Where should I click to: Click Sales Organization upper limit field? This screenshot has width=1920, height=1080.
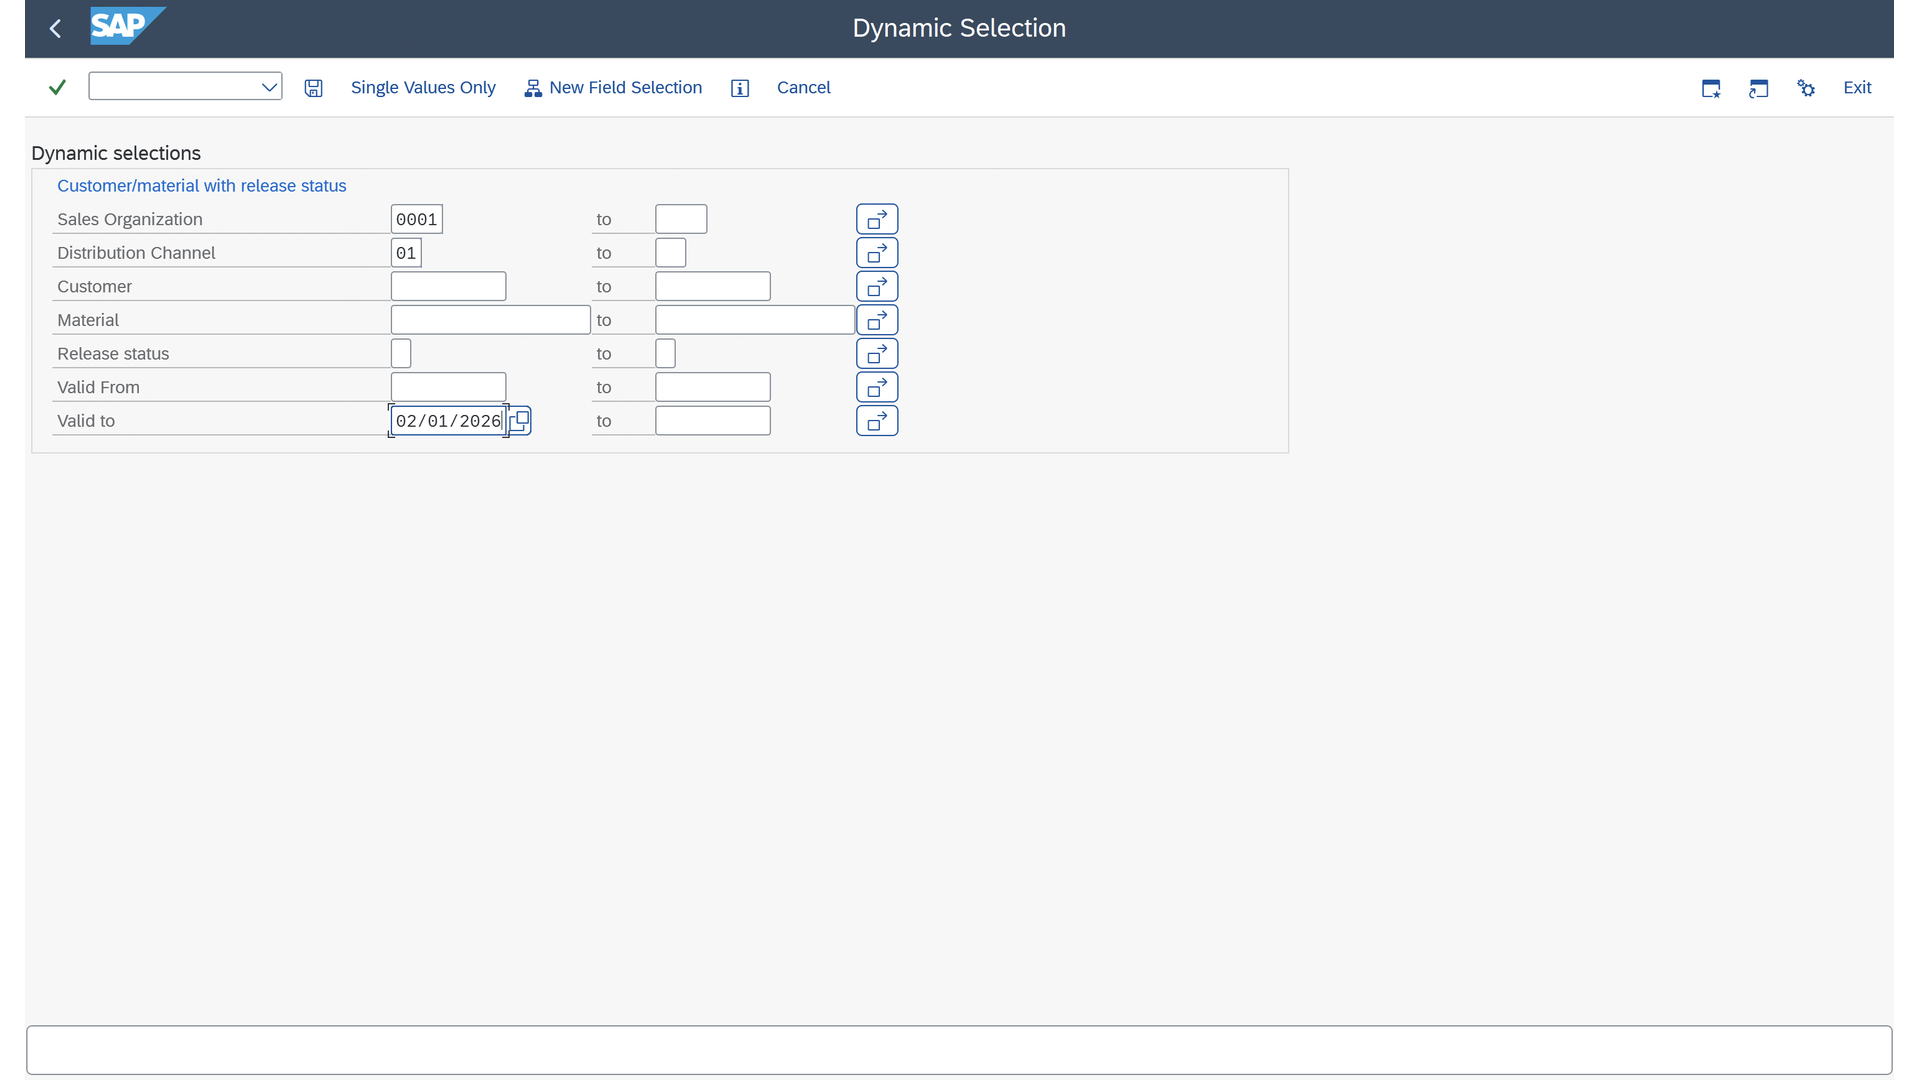point(681,219)
